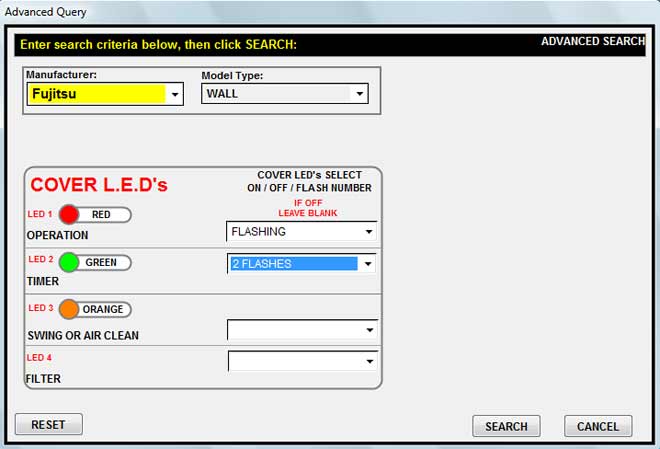The image size is (660, 449).
Task: Cancel the advanced query dialog
Action: tap(598, 427)
